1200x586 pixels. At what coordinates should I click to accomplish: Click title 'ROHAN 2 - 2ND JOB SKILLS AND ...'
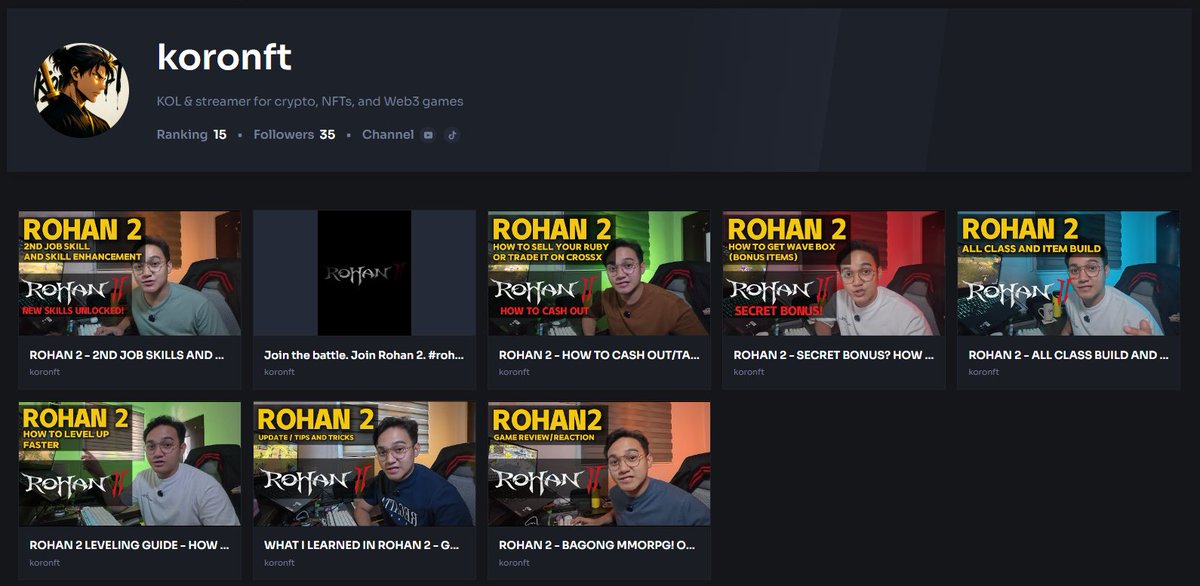tap(127, 355)
